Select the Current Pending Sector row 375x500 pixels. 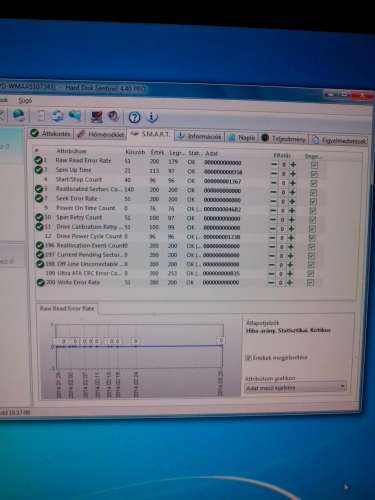pyautogui.click(x=177, y=255)
